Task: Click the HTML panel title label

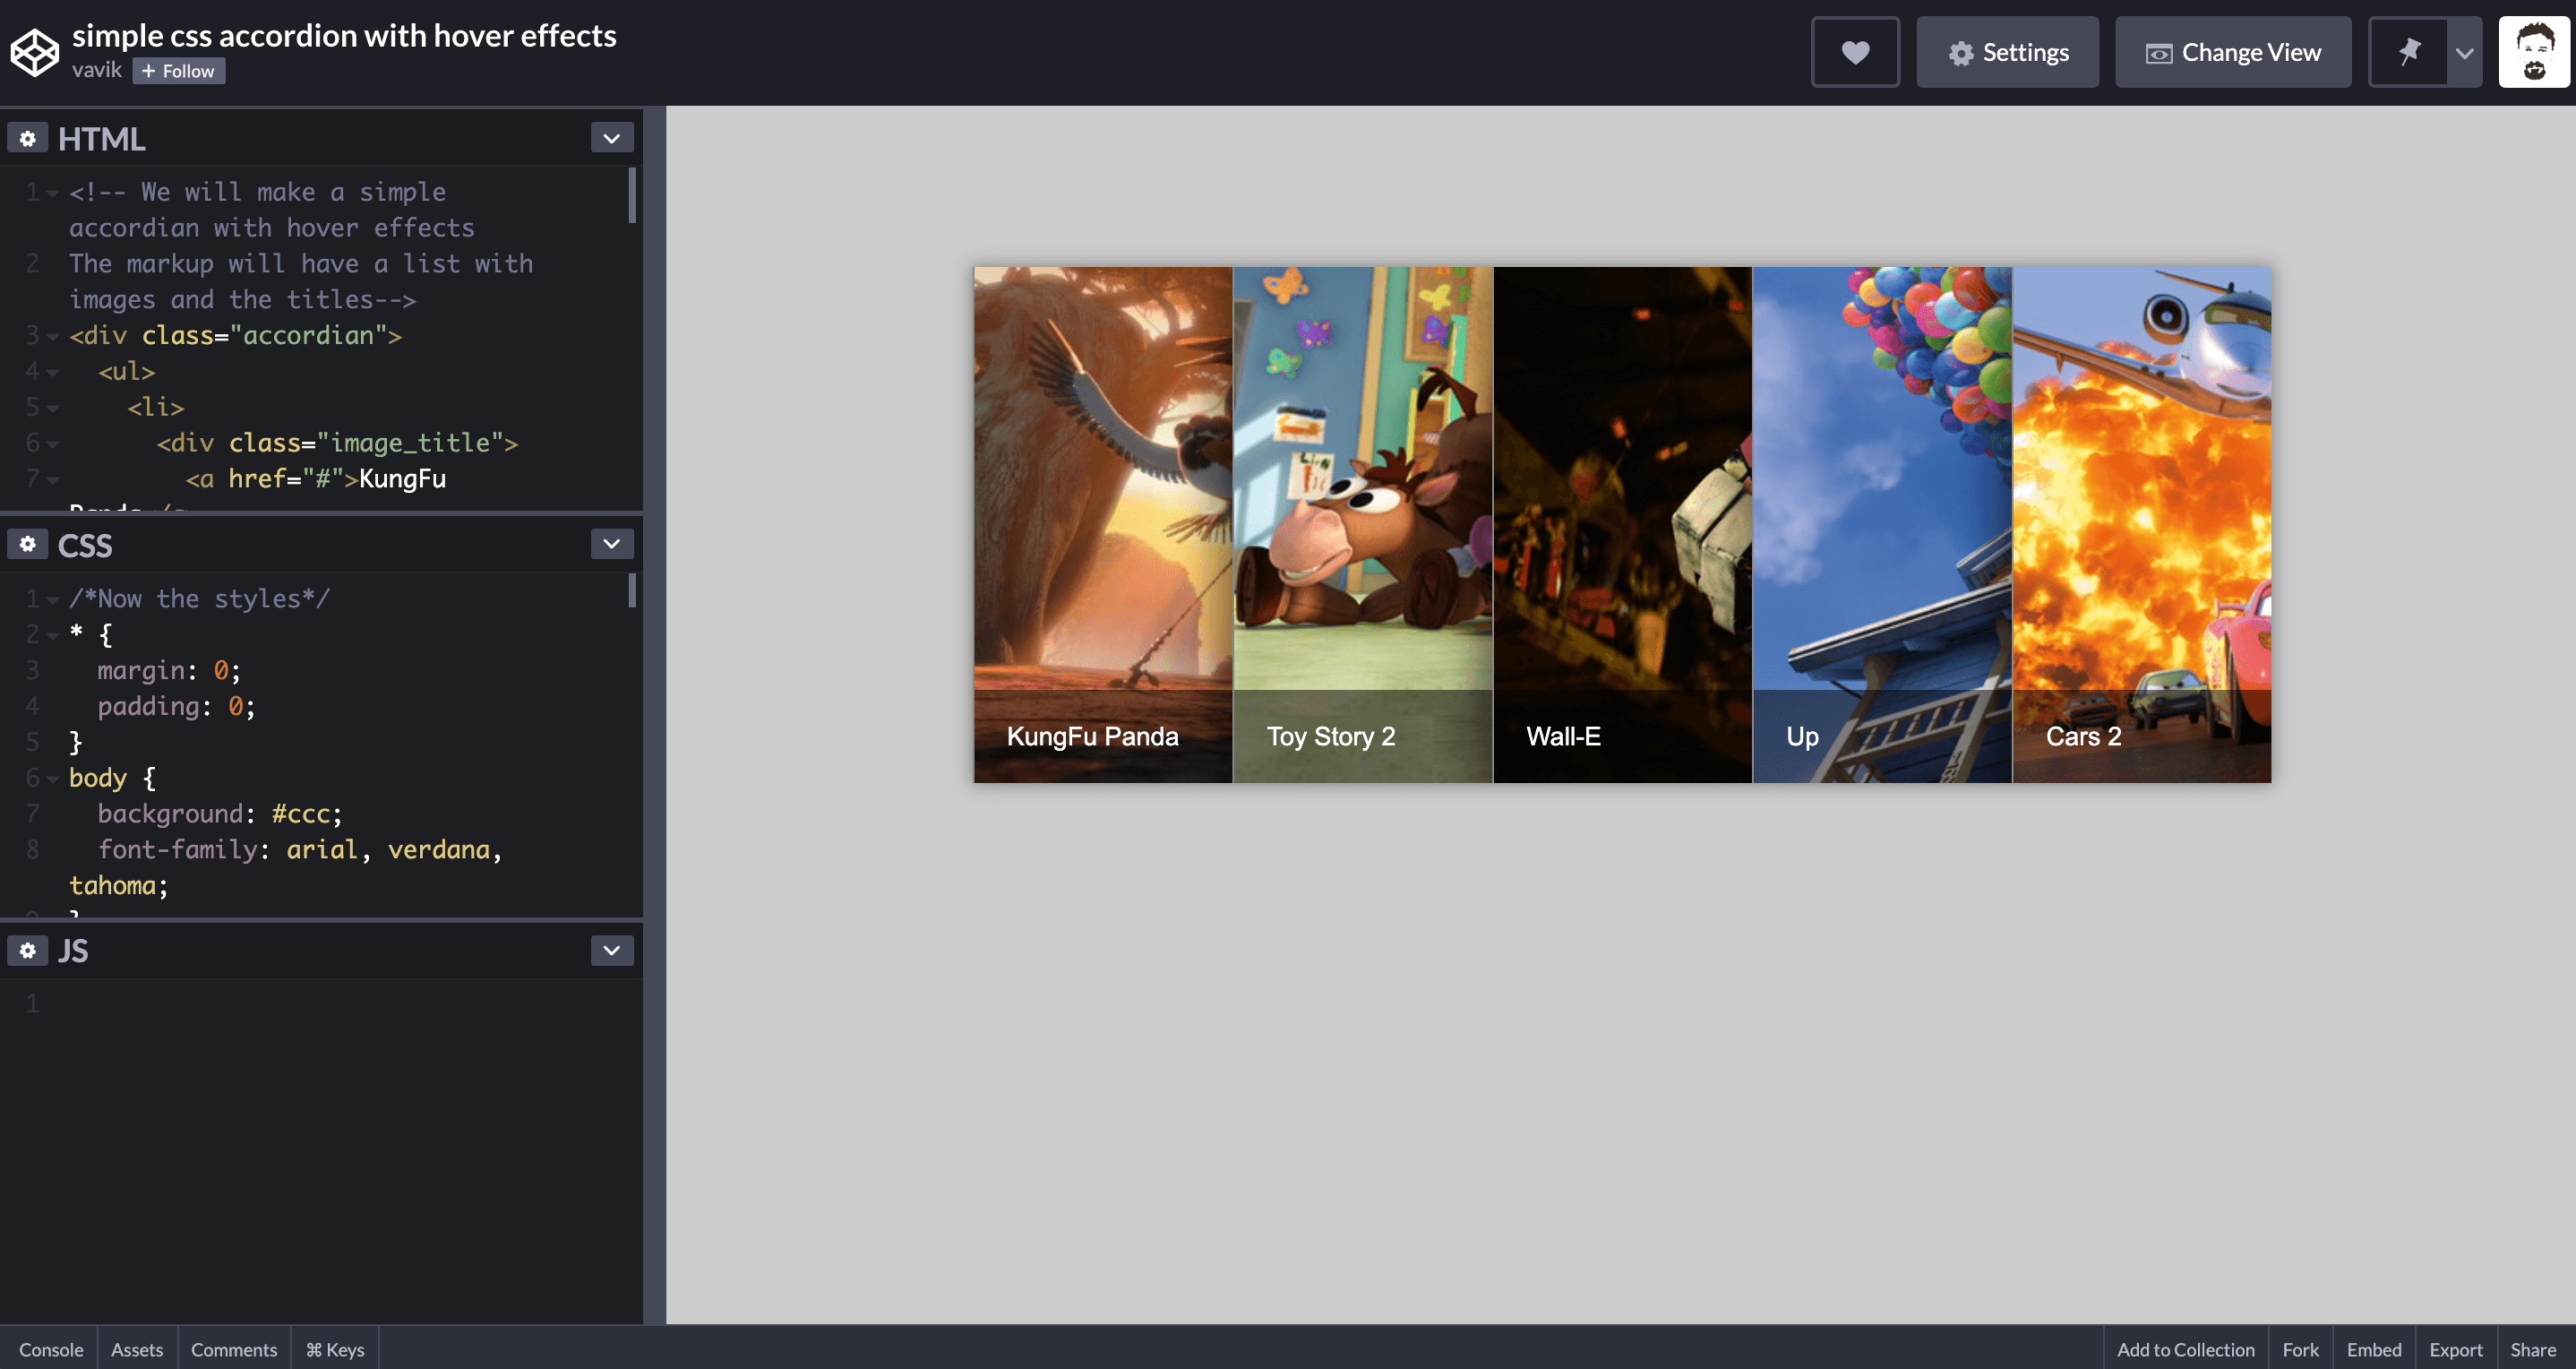Action: 101,138
